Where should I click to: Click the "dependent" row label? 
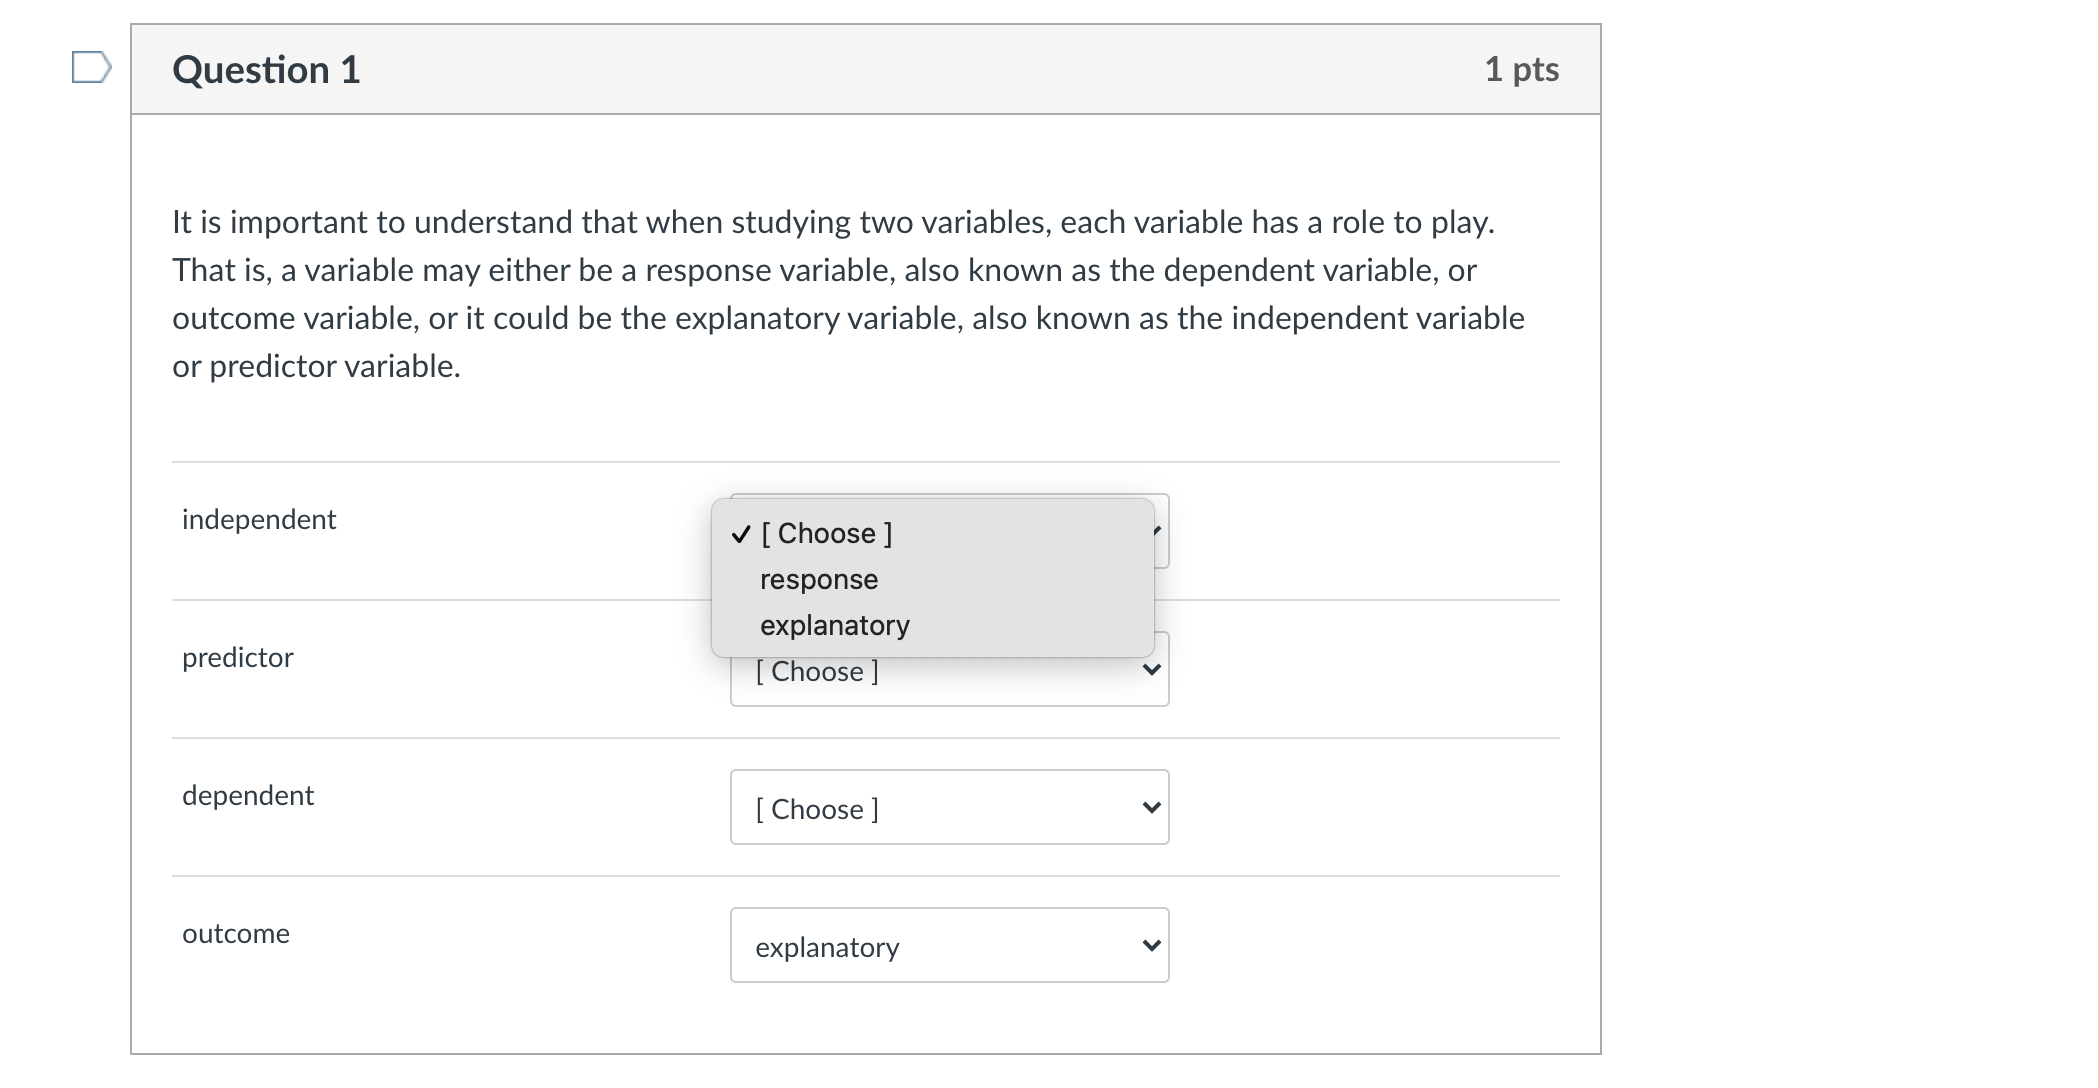click(248, 796)
